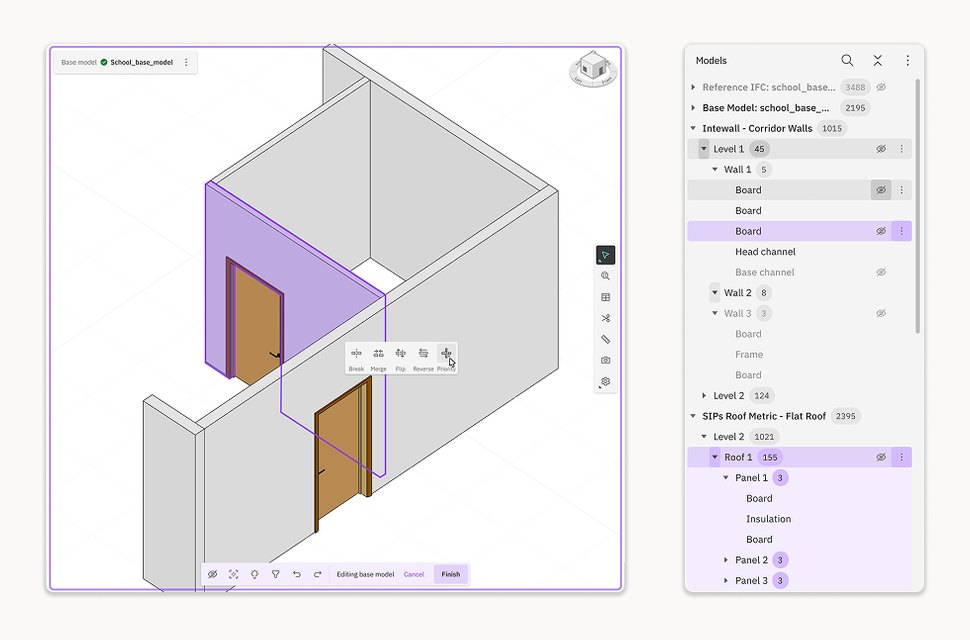Collapse SIPs Roof Metric - Flat Roof group
The height and width of the screenshot is (640, 970).
(693, 416)
